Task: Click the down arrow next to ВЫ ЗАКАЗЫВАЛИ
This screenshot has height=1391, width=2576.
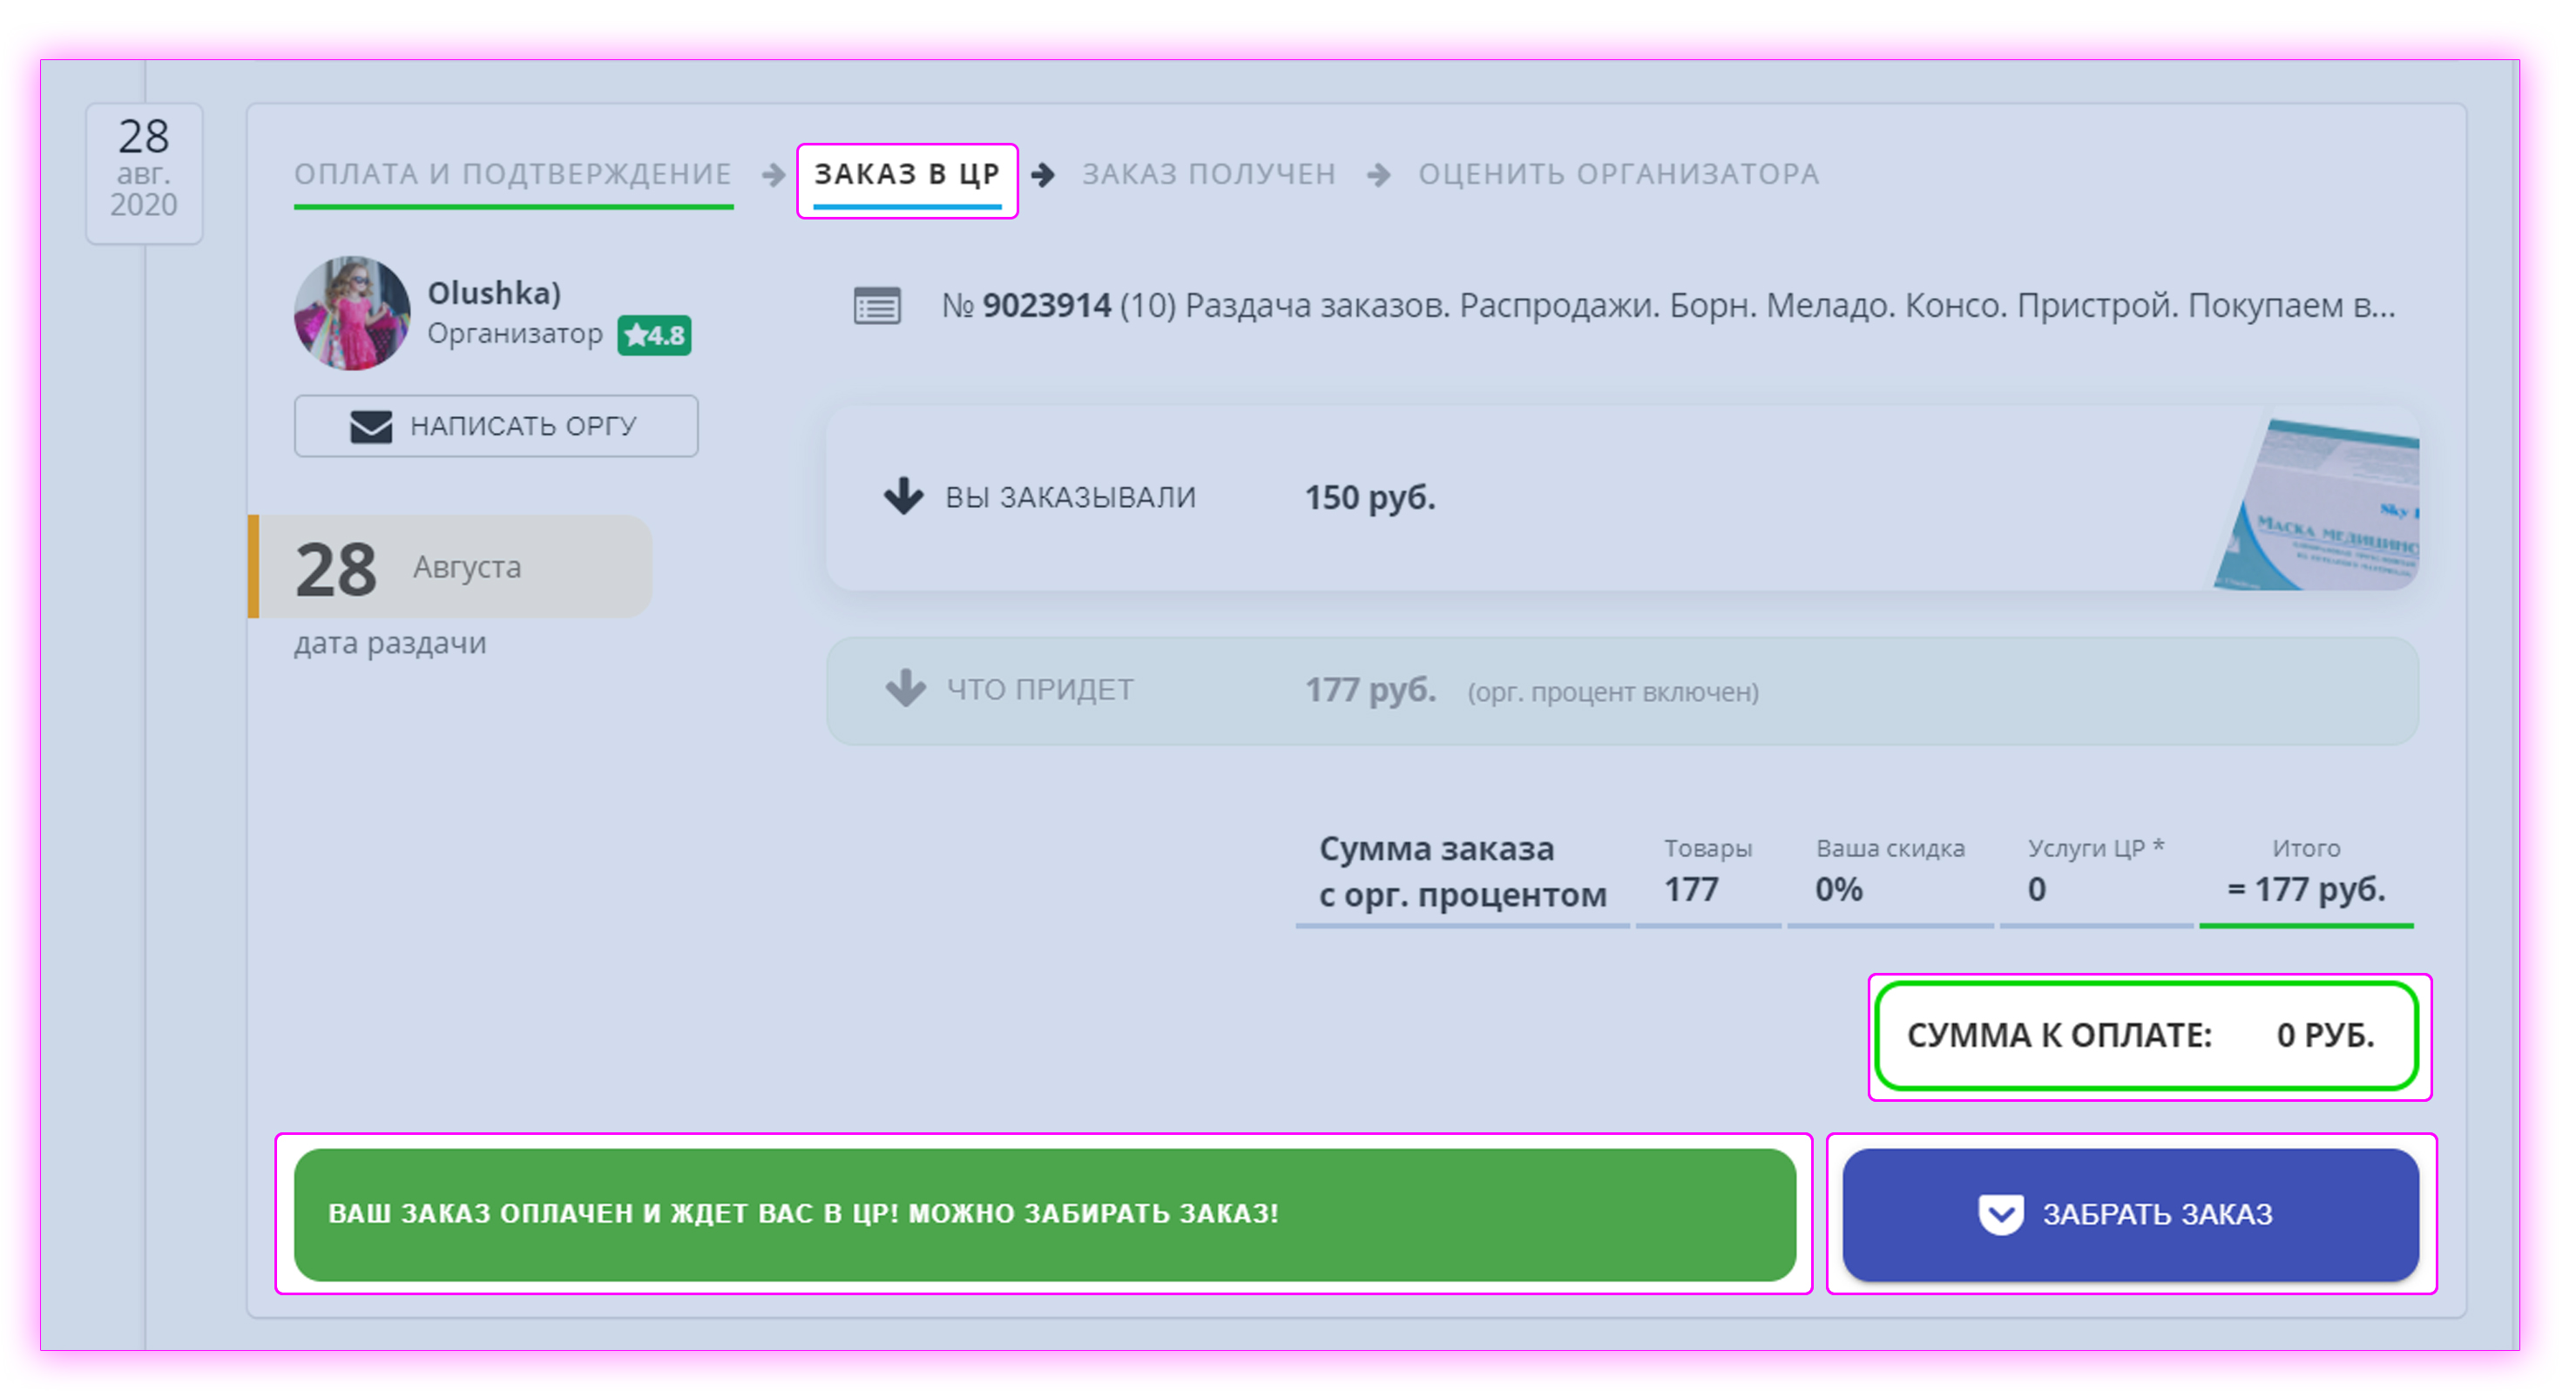Action: coord(904,497)
